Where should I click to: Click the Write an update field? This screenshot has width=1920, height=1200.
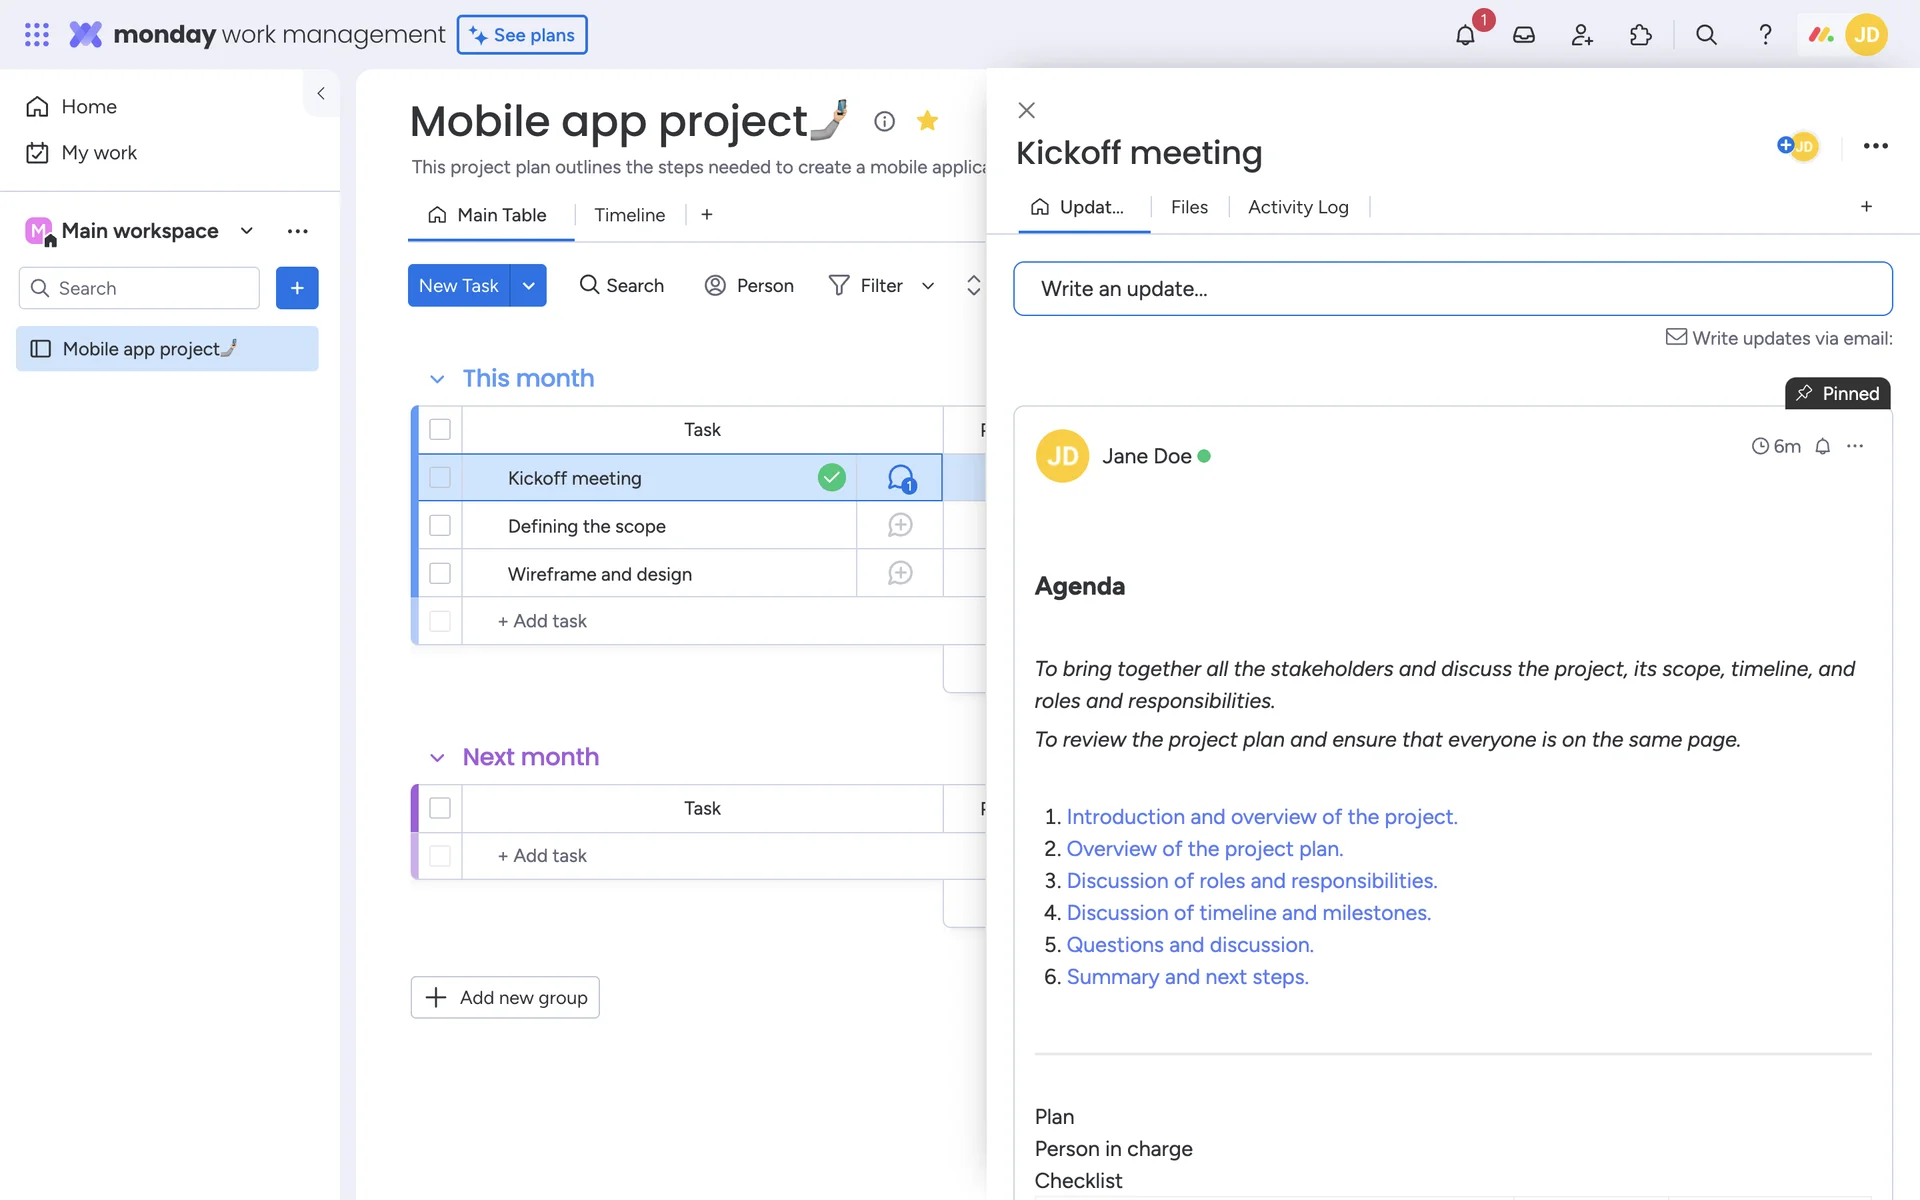1452,289
